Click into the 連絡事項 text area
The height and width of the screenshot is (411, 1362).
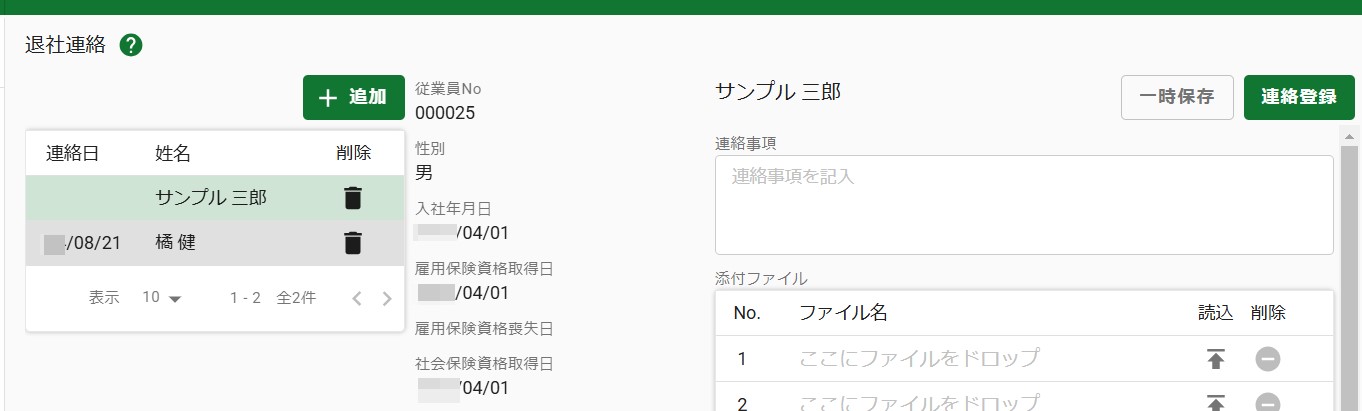coord(1023,205)
